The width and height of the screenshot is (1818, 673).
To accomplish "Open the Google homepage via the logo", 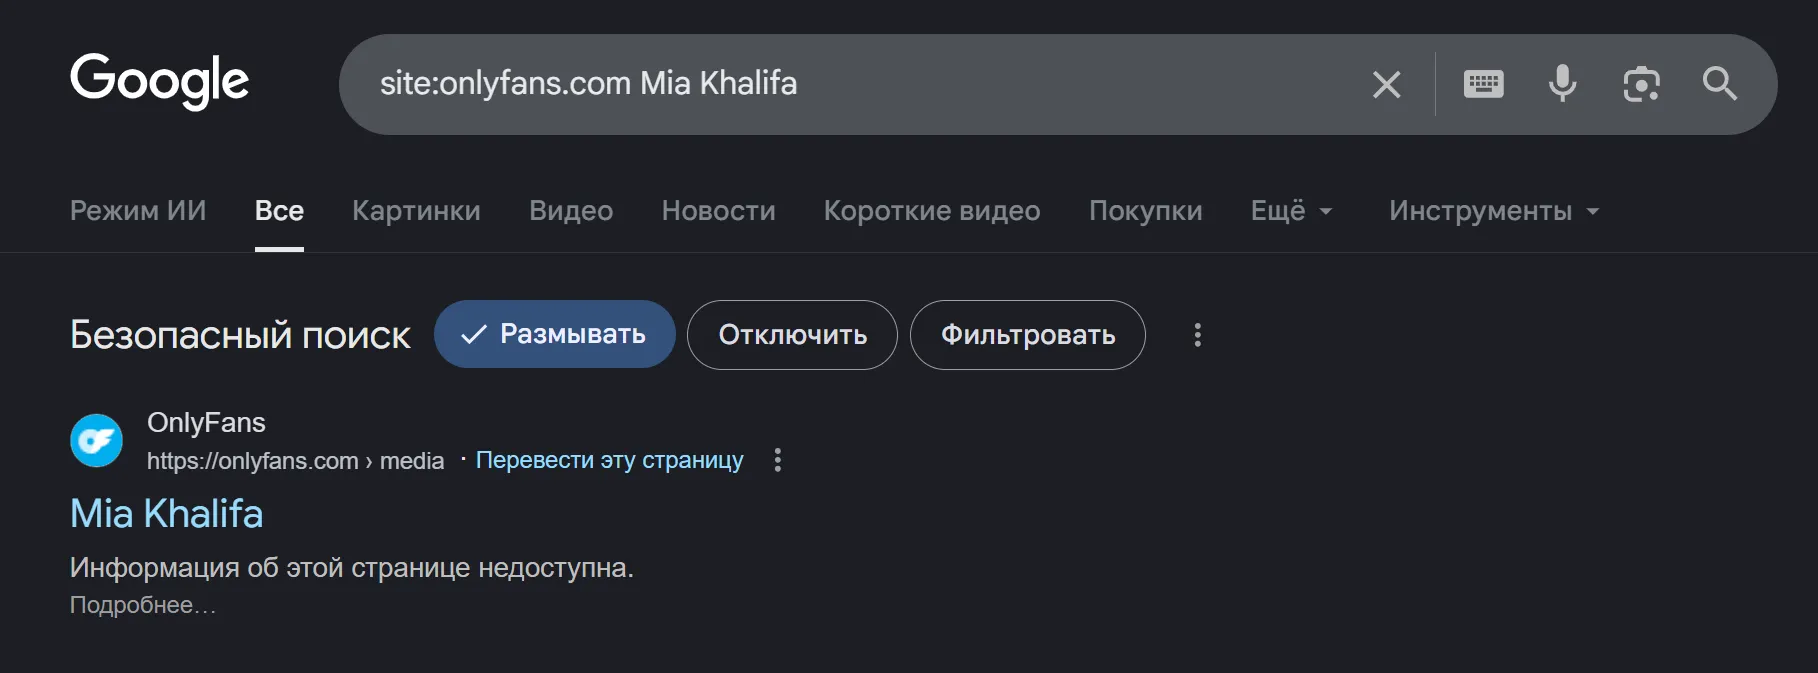I will [159, 82].
